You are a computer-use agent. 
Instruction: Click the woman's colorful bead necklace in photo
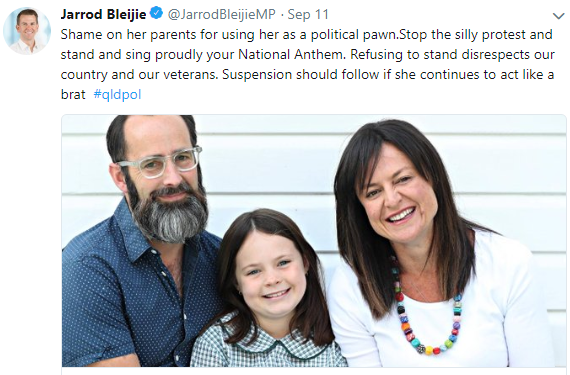[426, 307]
